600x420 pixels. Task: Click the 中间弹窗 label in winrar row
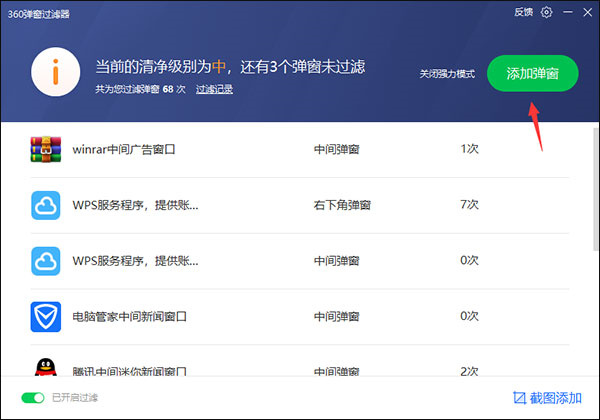click(x=336, y=149)
